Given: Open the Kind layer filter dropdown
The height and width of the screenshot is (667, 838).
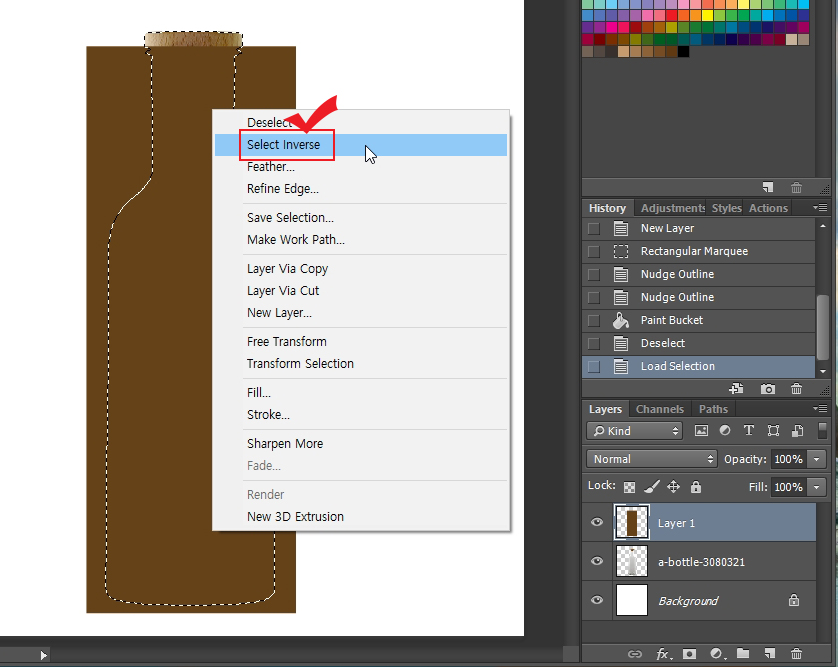Looking at the screenshot, I should point(634,431).
